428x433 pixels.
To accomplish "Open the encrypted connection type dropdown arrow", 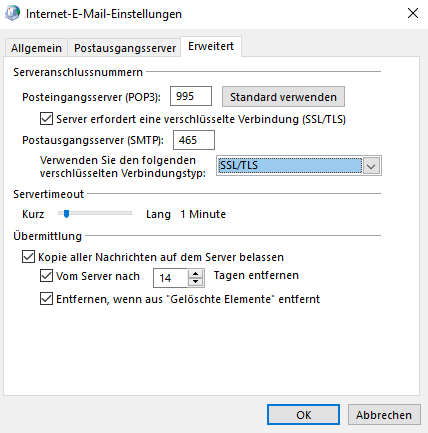I will 371,166.
